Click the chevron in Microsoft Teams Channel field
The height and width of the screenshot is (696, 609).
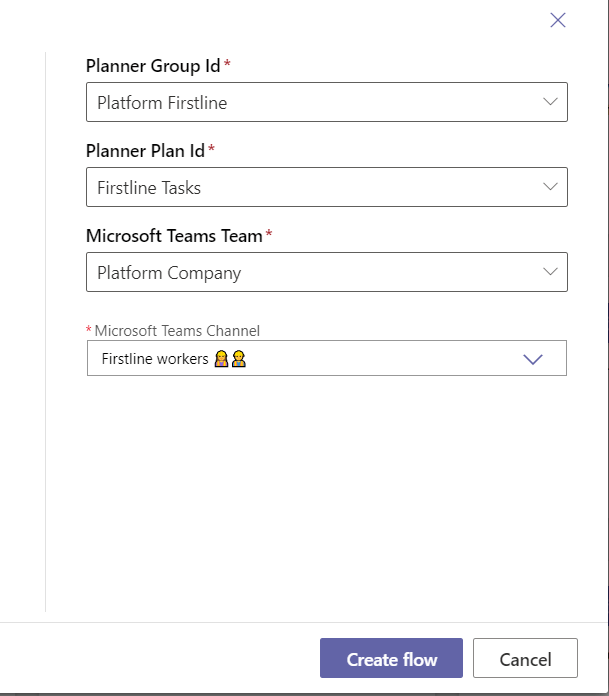(x=533, y=359)
